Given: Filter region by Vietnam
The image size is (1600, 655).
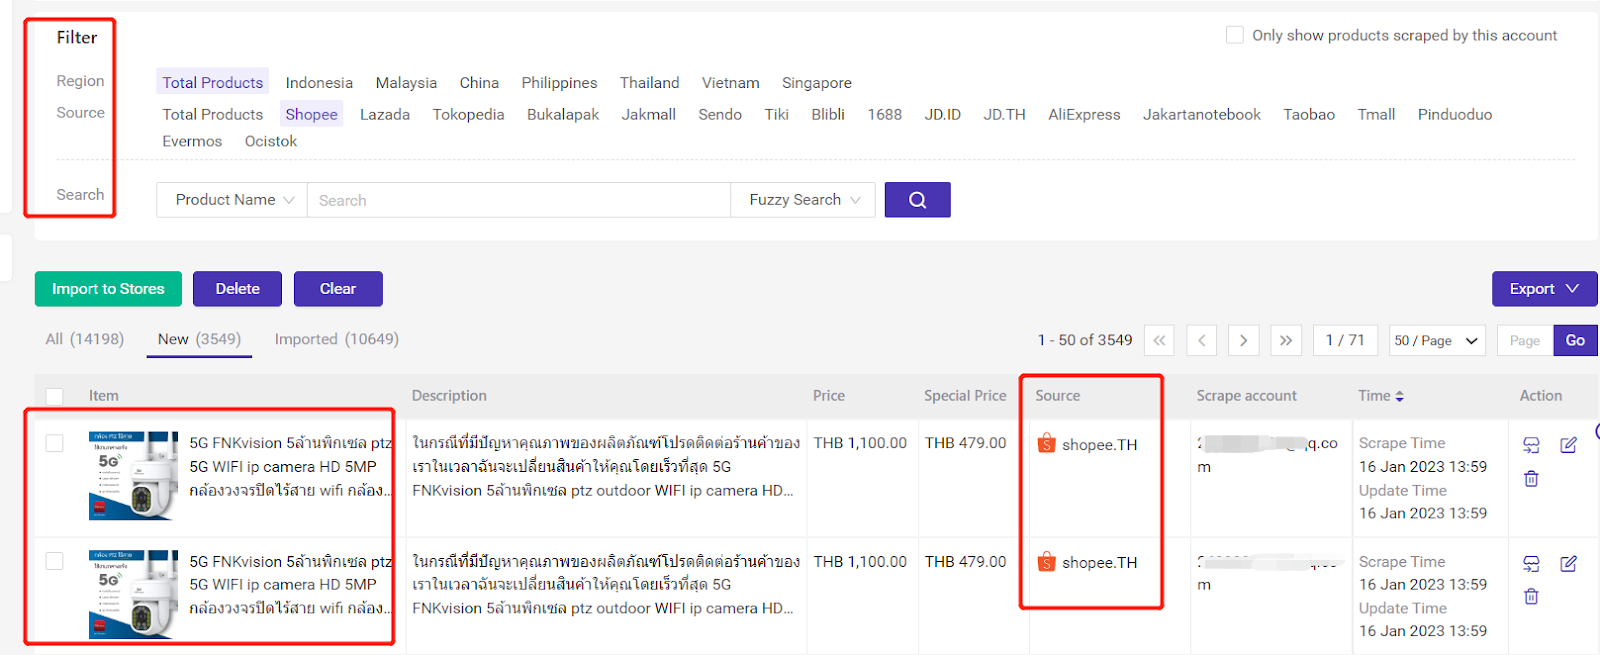Looking at the screenshot, I should pyautogui.click(x=730, y=83).
